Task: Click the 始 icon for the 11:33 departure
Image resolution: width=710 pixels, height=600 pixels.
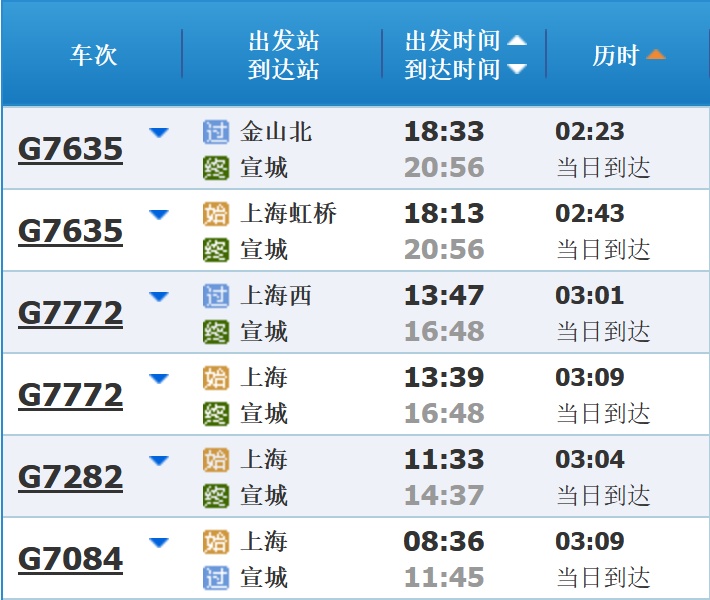Action: 215,460
